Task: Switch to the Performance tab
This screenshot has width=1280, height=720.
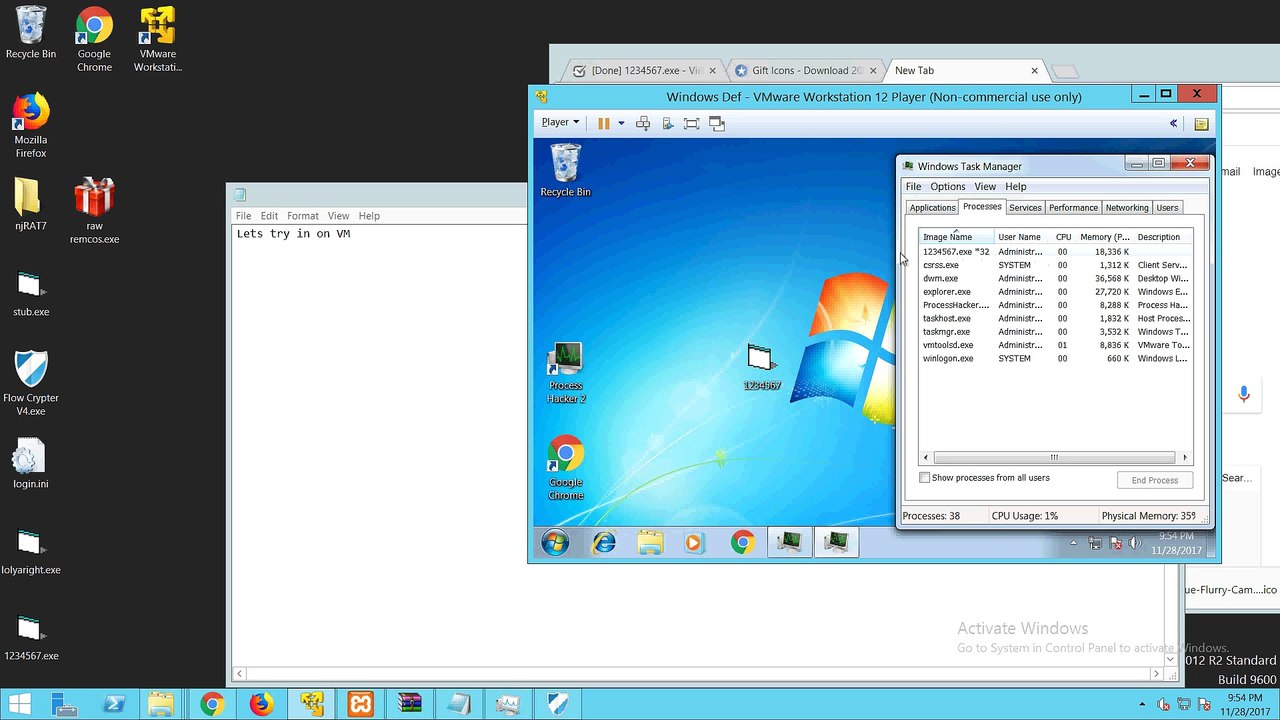Action: tap(1073, 208)
